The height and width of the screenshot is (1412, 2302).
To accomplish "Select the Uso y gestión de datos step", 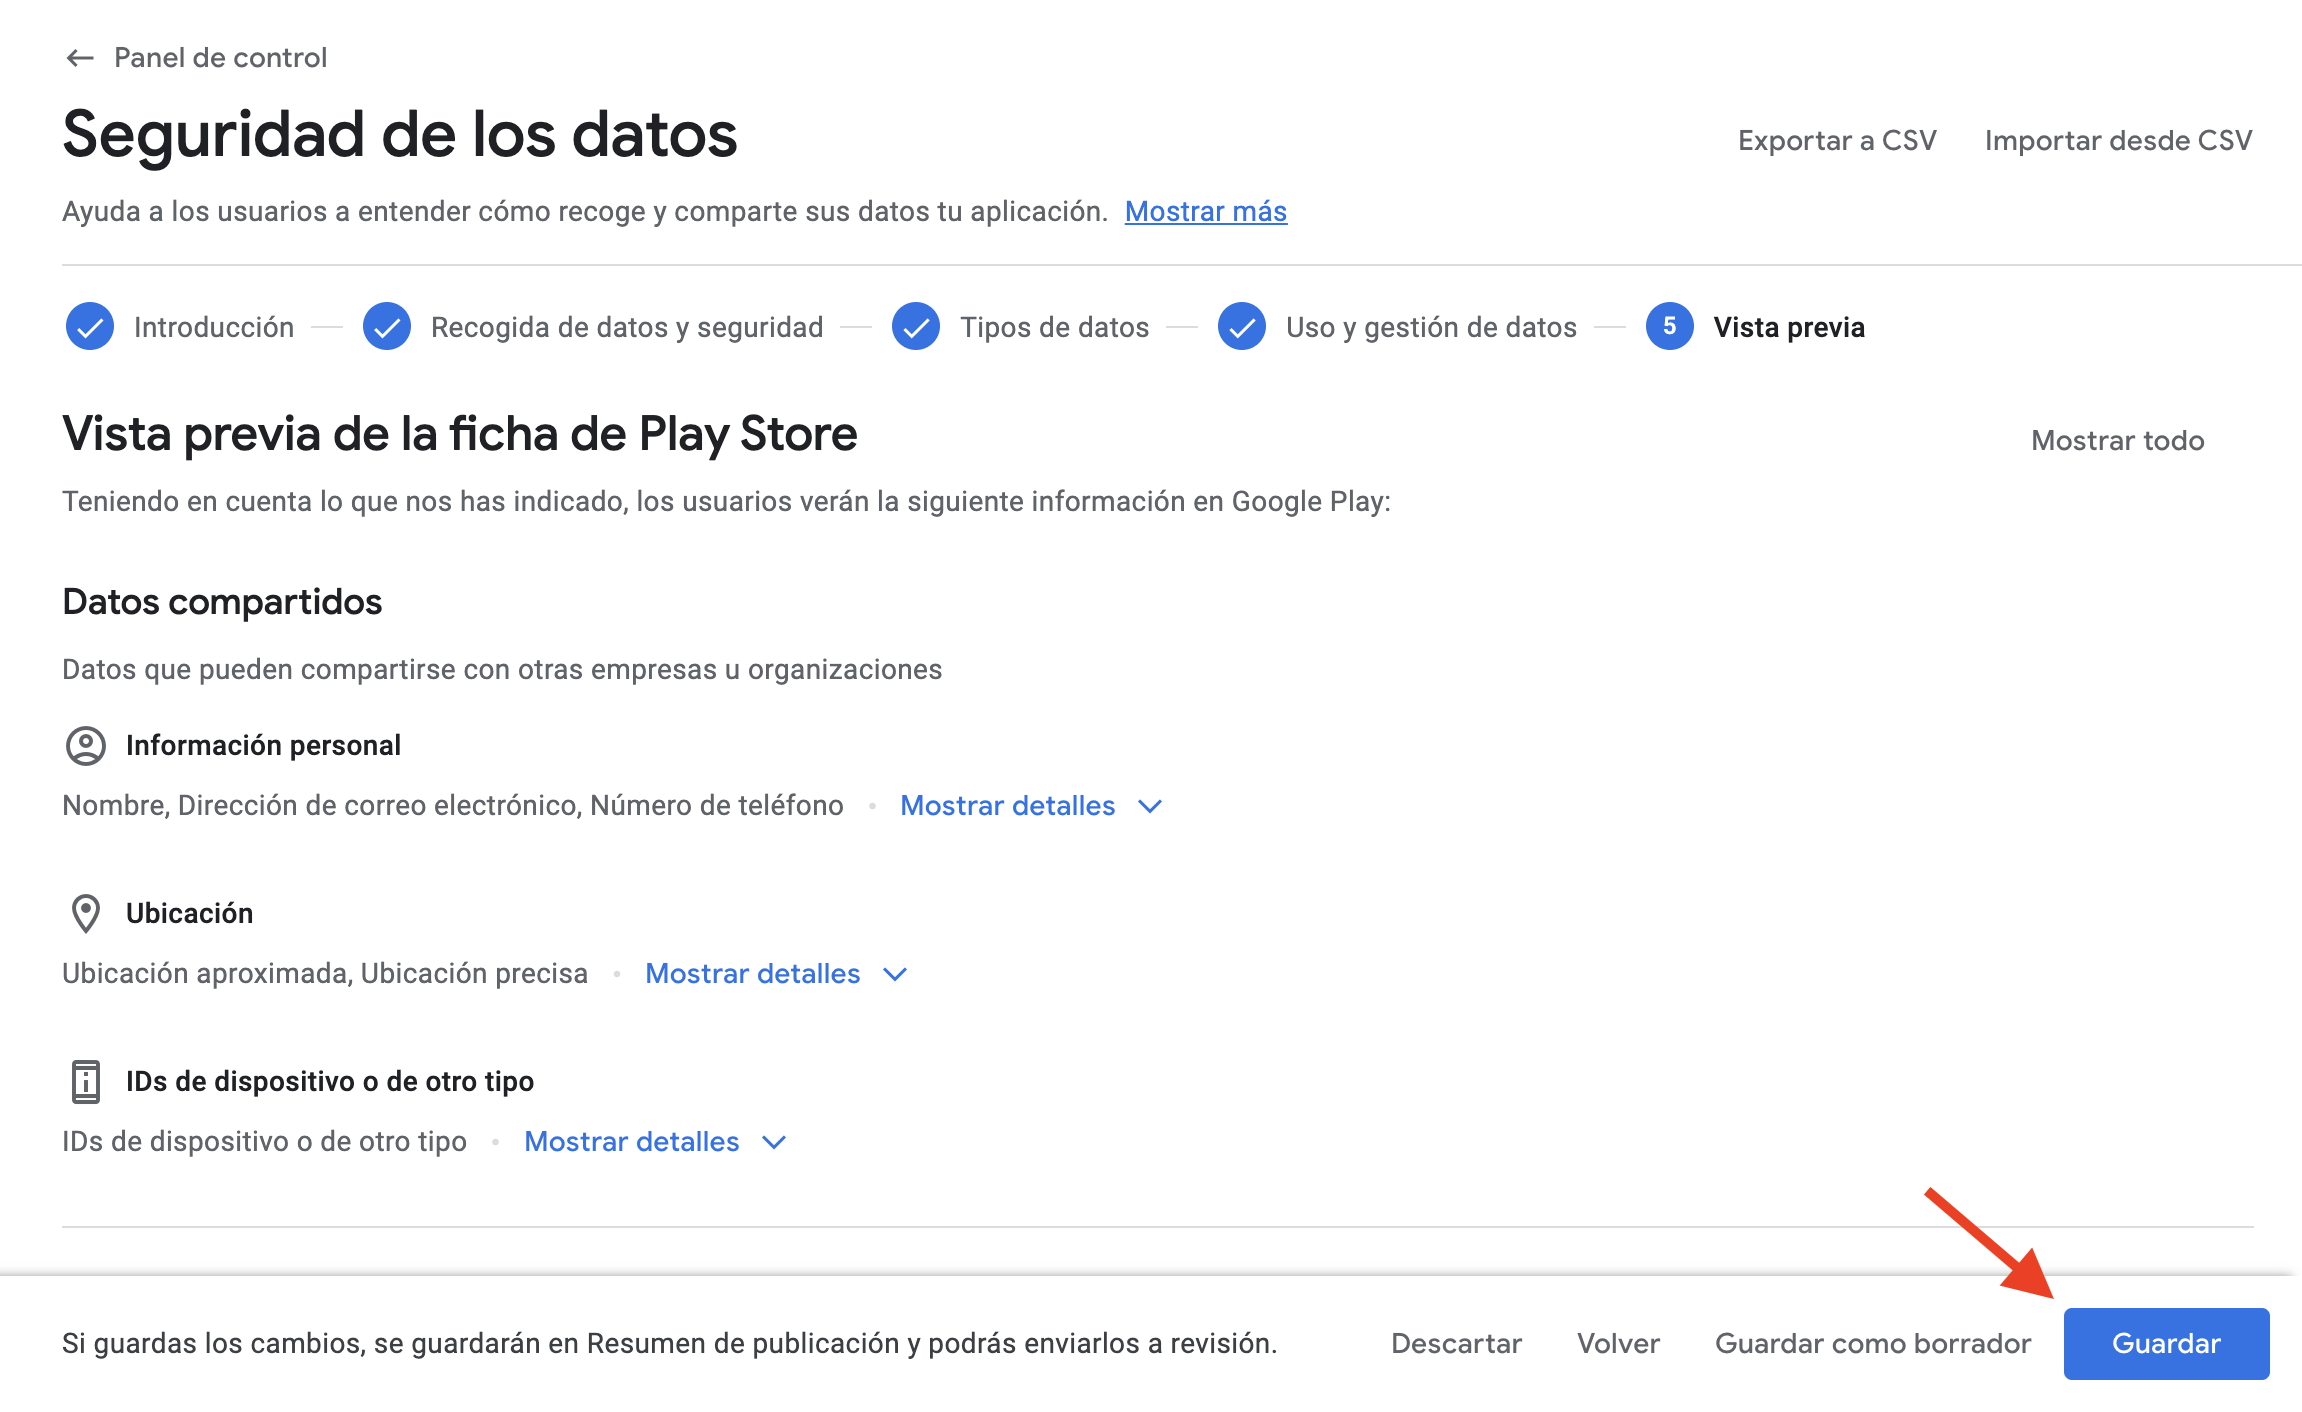I will [x=1431, y=327].
